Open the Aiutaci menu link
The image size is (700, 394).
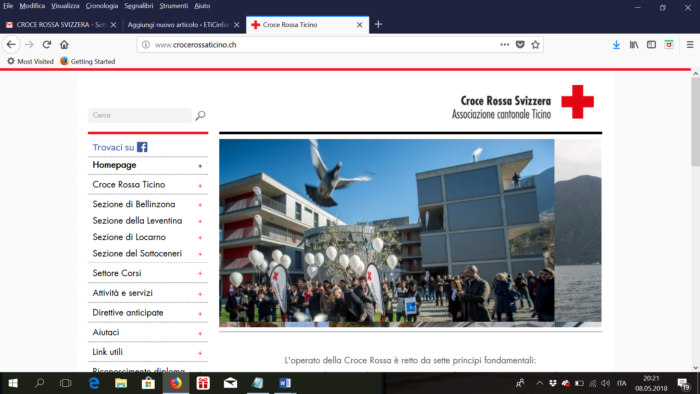106,332
